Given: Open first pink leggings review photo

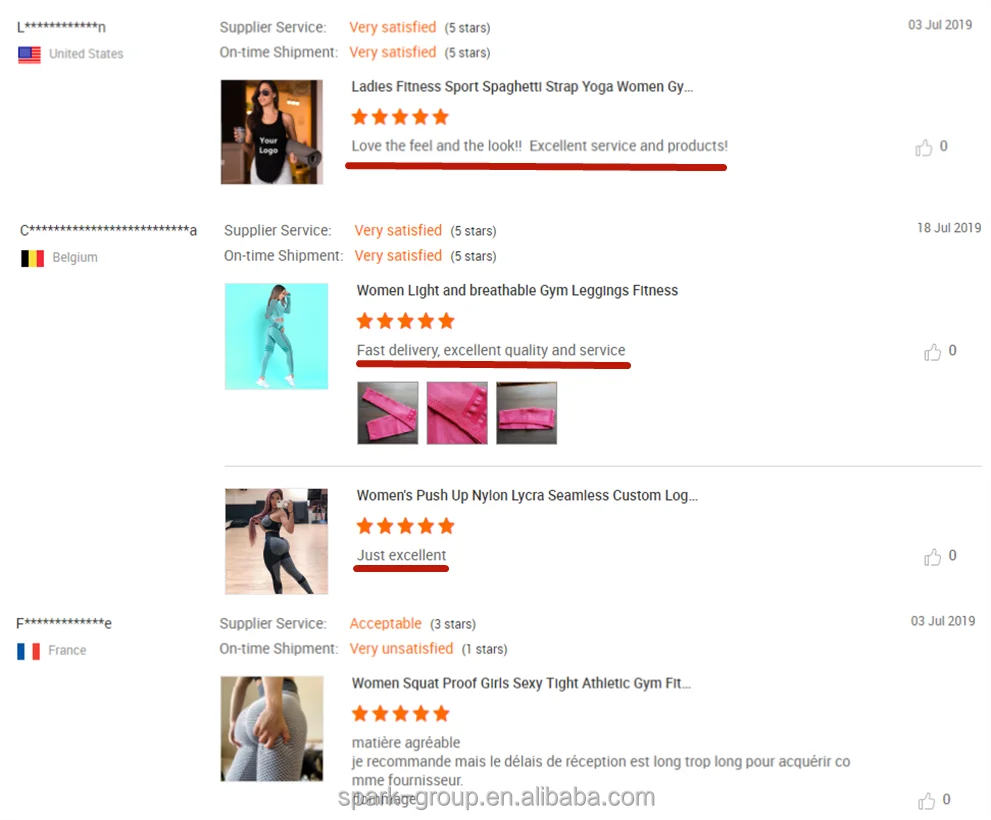Looking at the screenshot, I should point(387,413).
